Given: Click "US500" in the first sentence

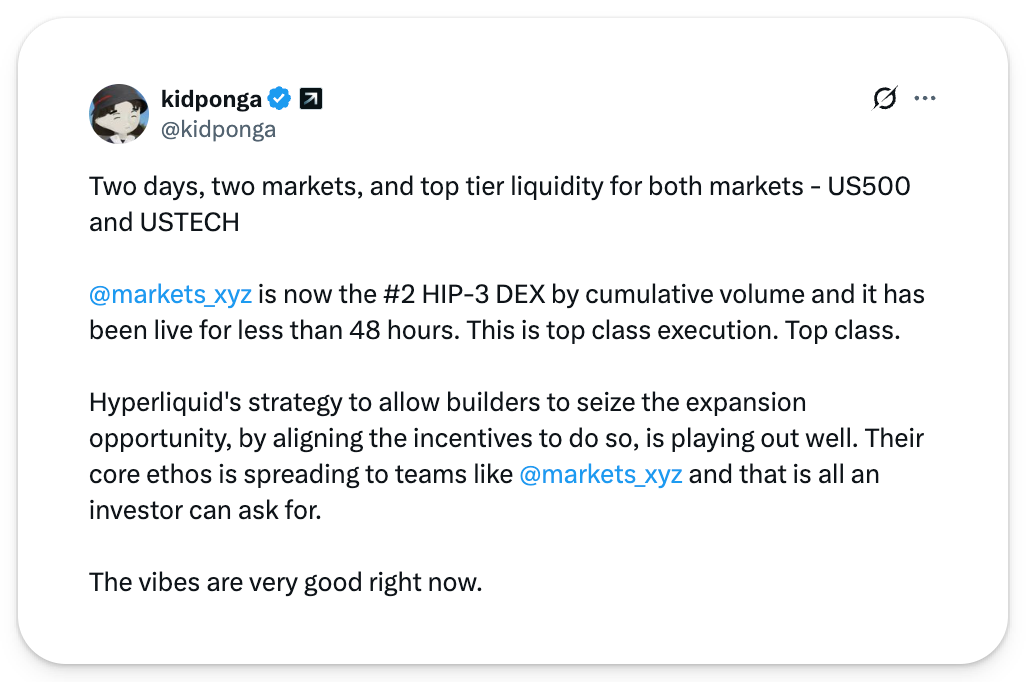Looking at the screenshot, I should (x=870, y=187).
